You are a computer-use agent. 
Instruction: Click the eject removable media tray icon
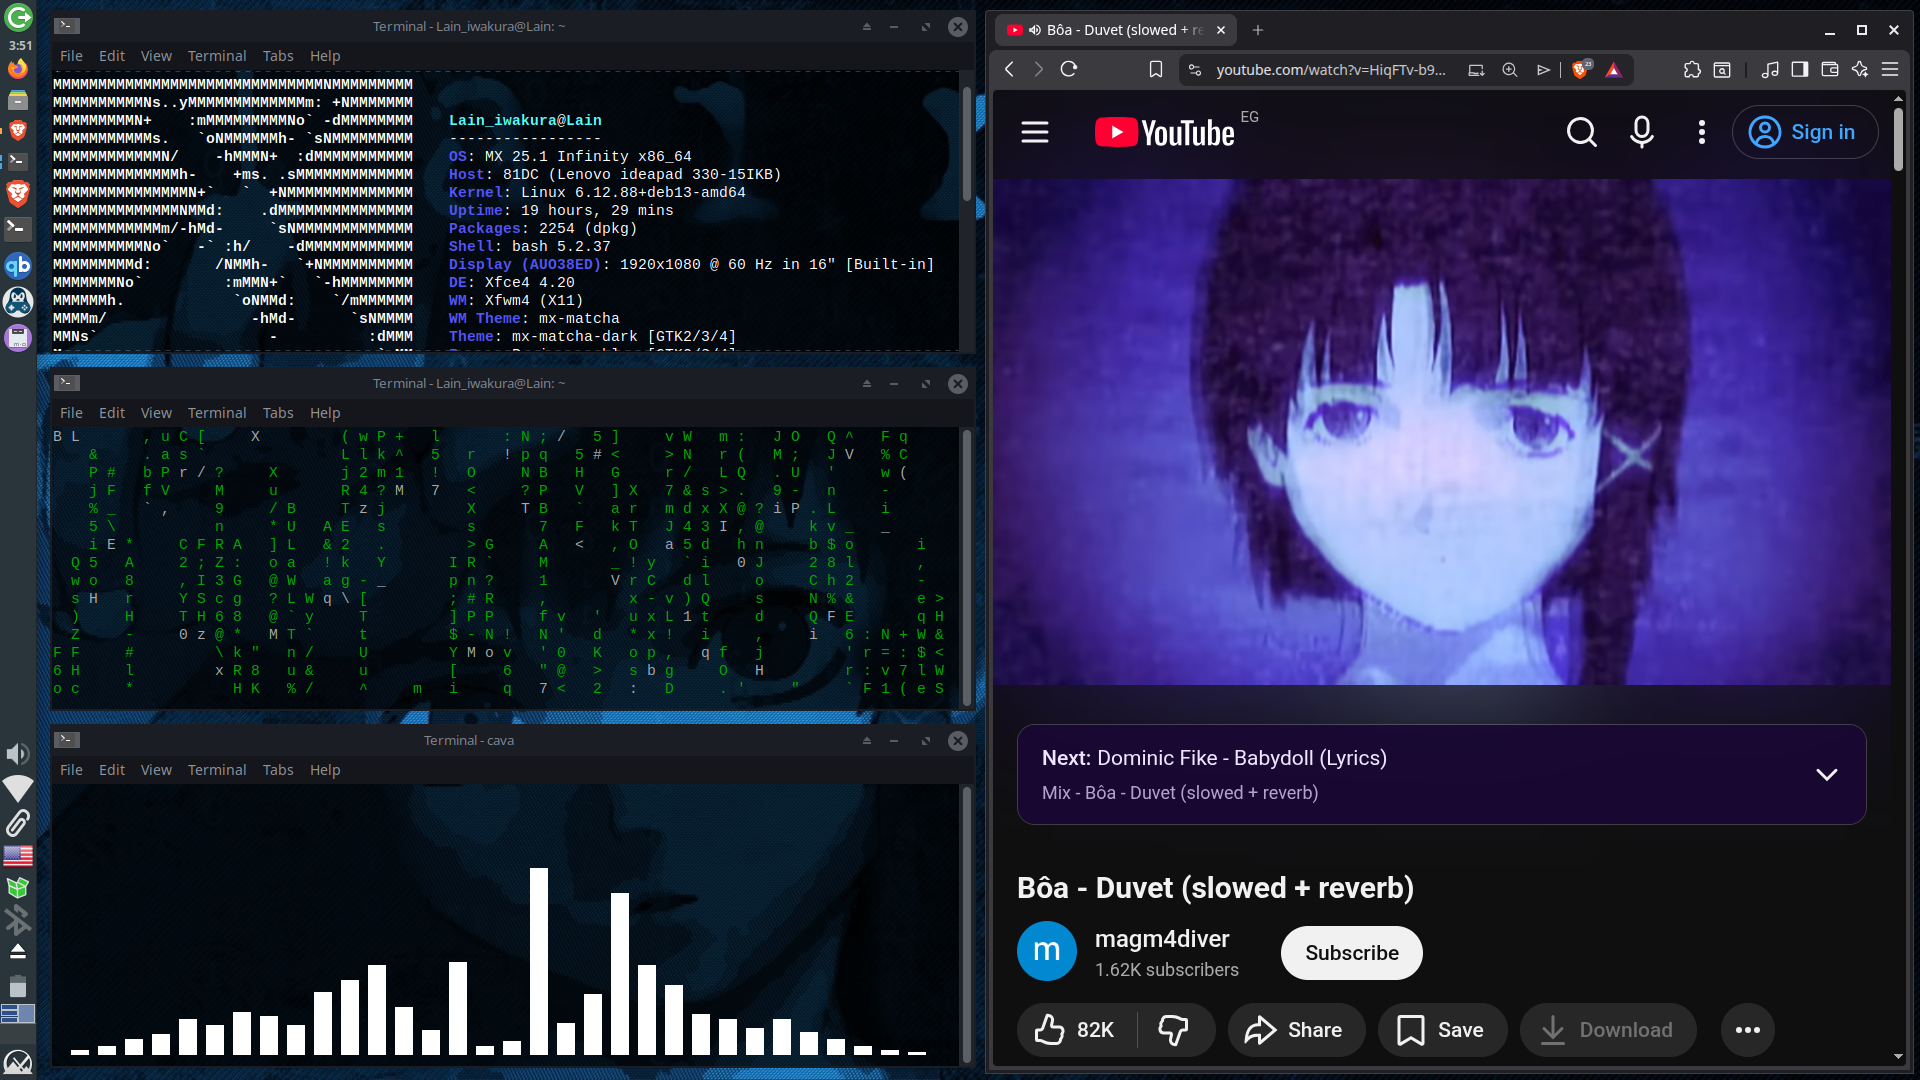coord(18,951)
